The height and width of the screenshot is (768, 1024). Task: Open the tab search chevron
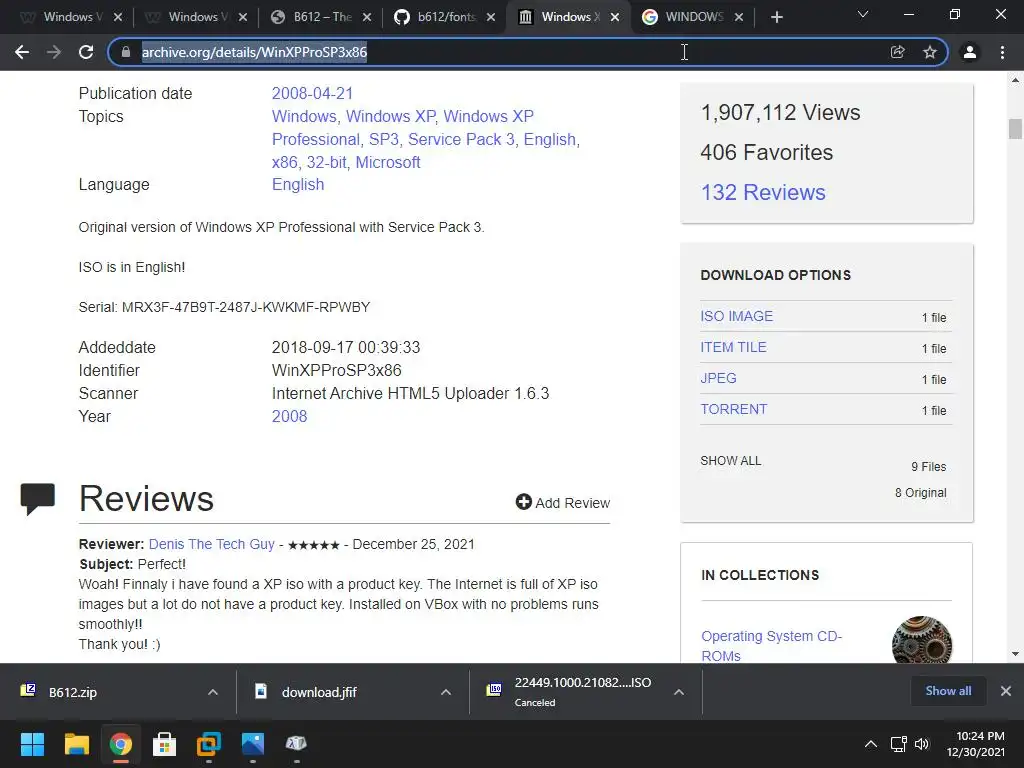click(x=863, y=14)
